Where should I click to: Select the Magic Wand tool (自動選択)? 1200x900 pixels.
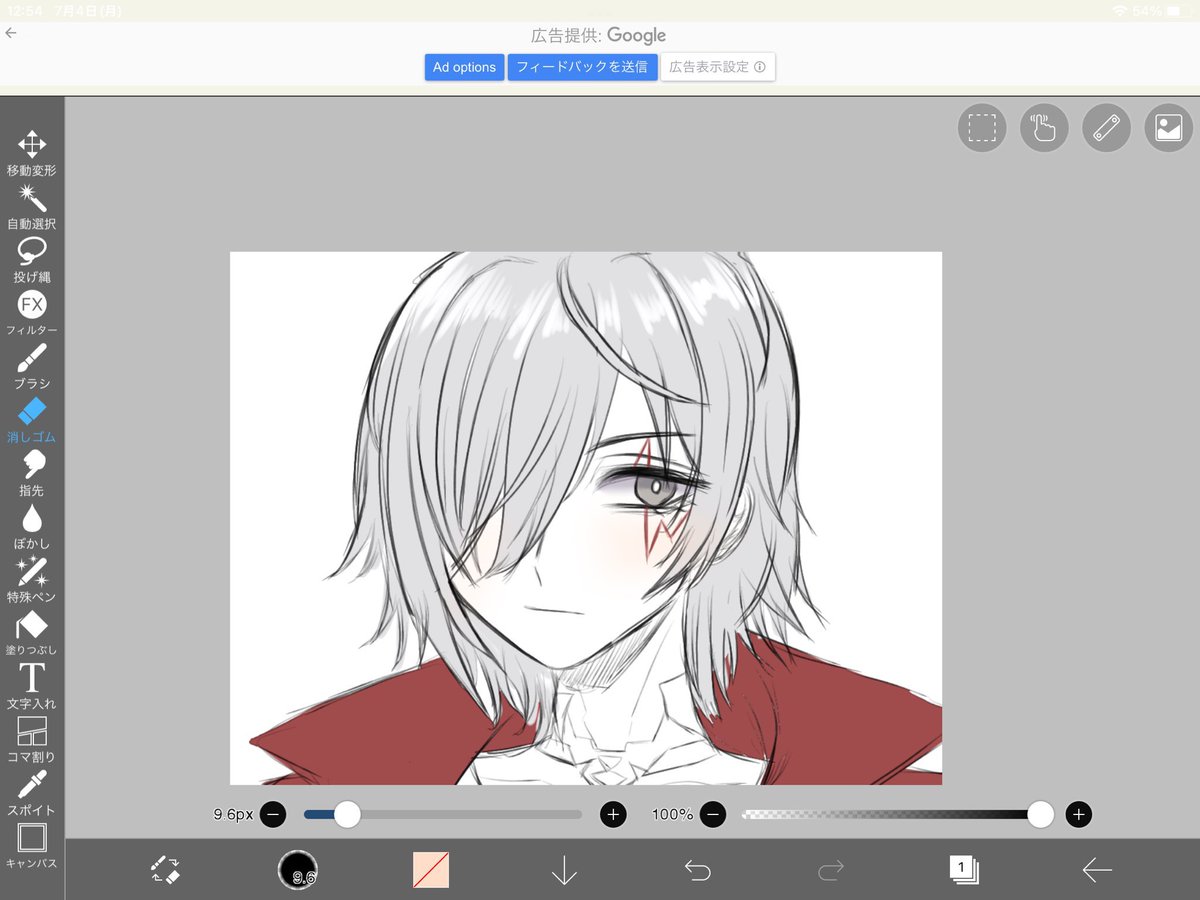pos(32,206)
